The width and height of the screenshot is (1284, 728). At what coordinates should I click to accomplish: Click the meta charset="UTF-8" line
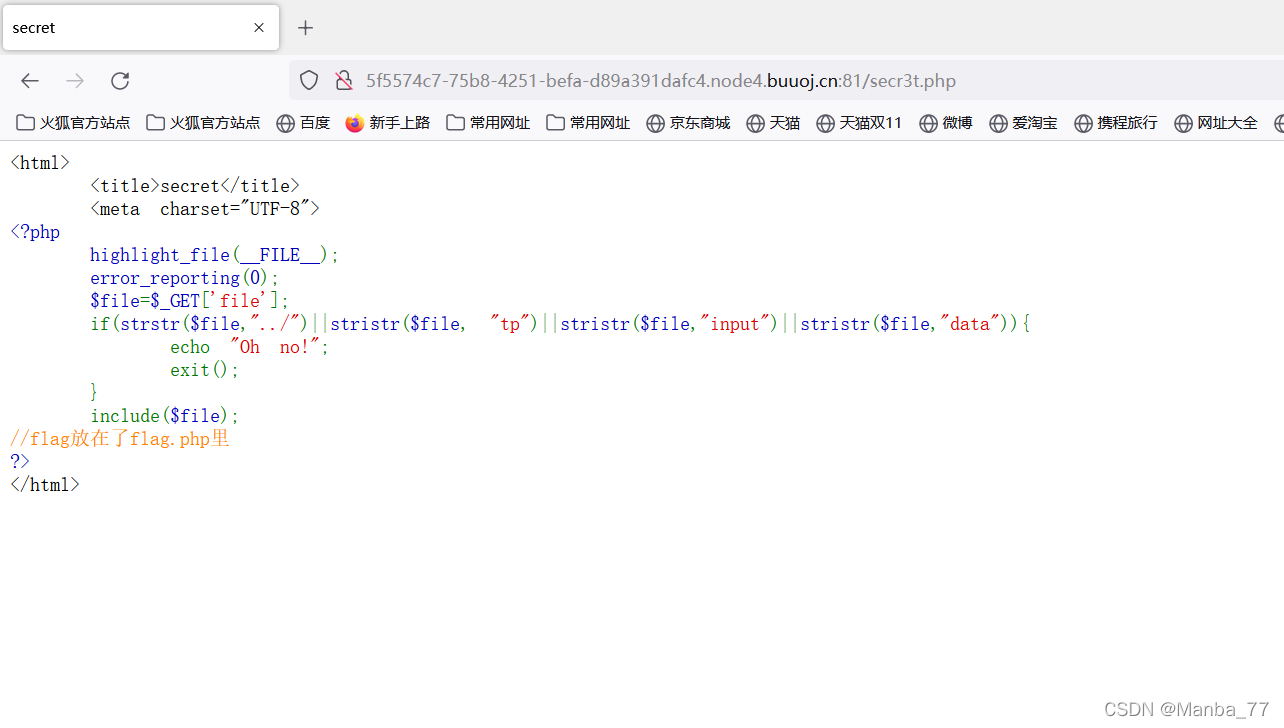pos(205,209)
